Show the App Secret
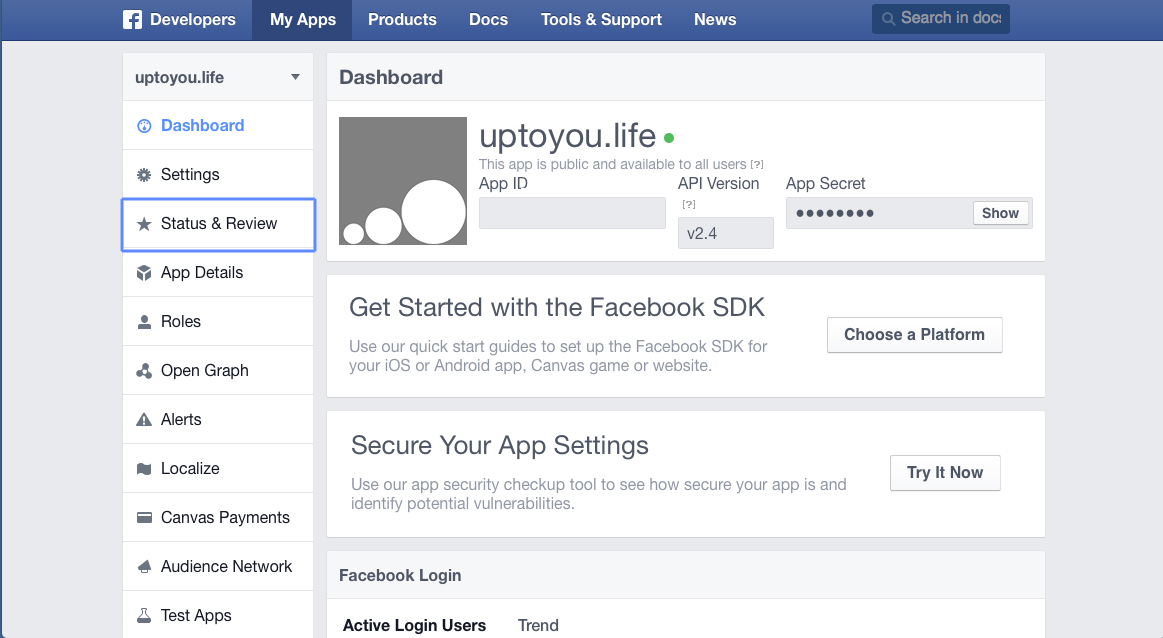This screenshot has height=638, width=1163. (x=1001, y=214)
